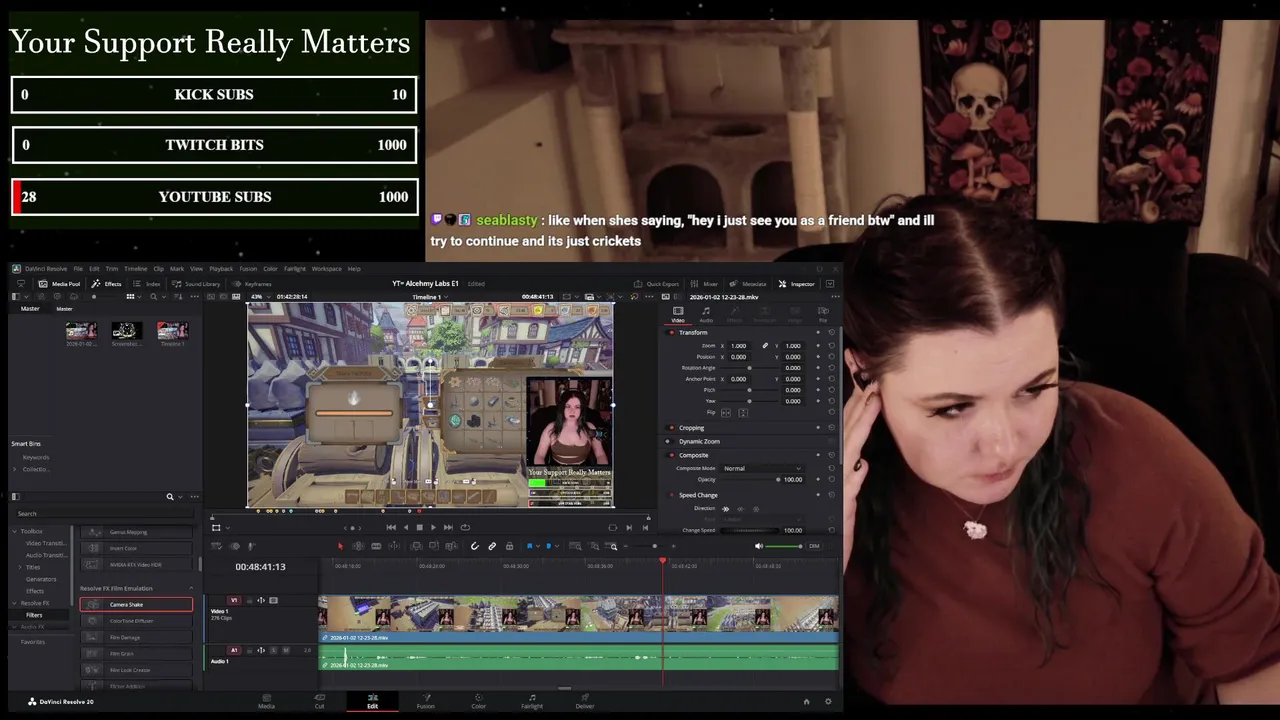Toggle the timeline Position Lock icon

click(509, 546)
